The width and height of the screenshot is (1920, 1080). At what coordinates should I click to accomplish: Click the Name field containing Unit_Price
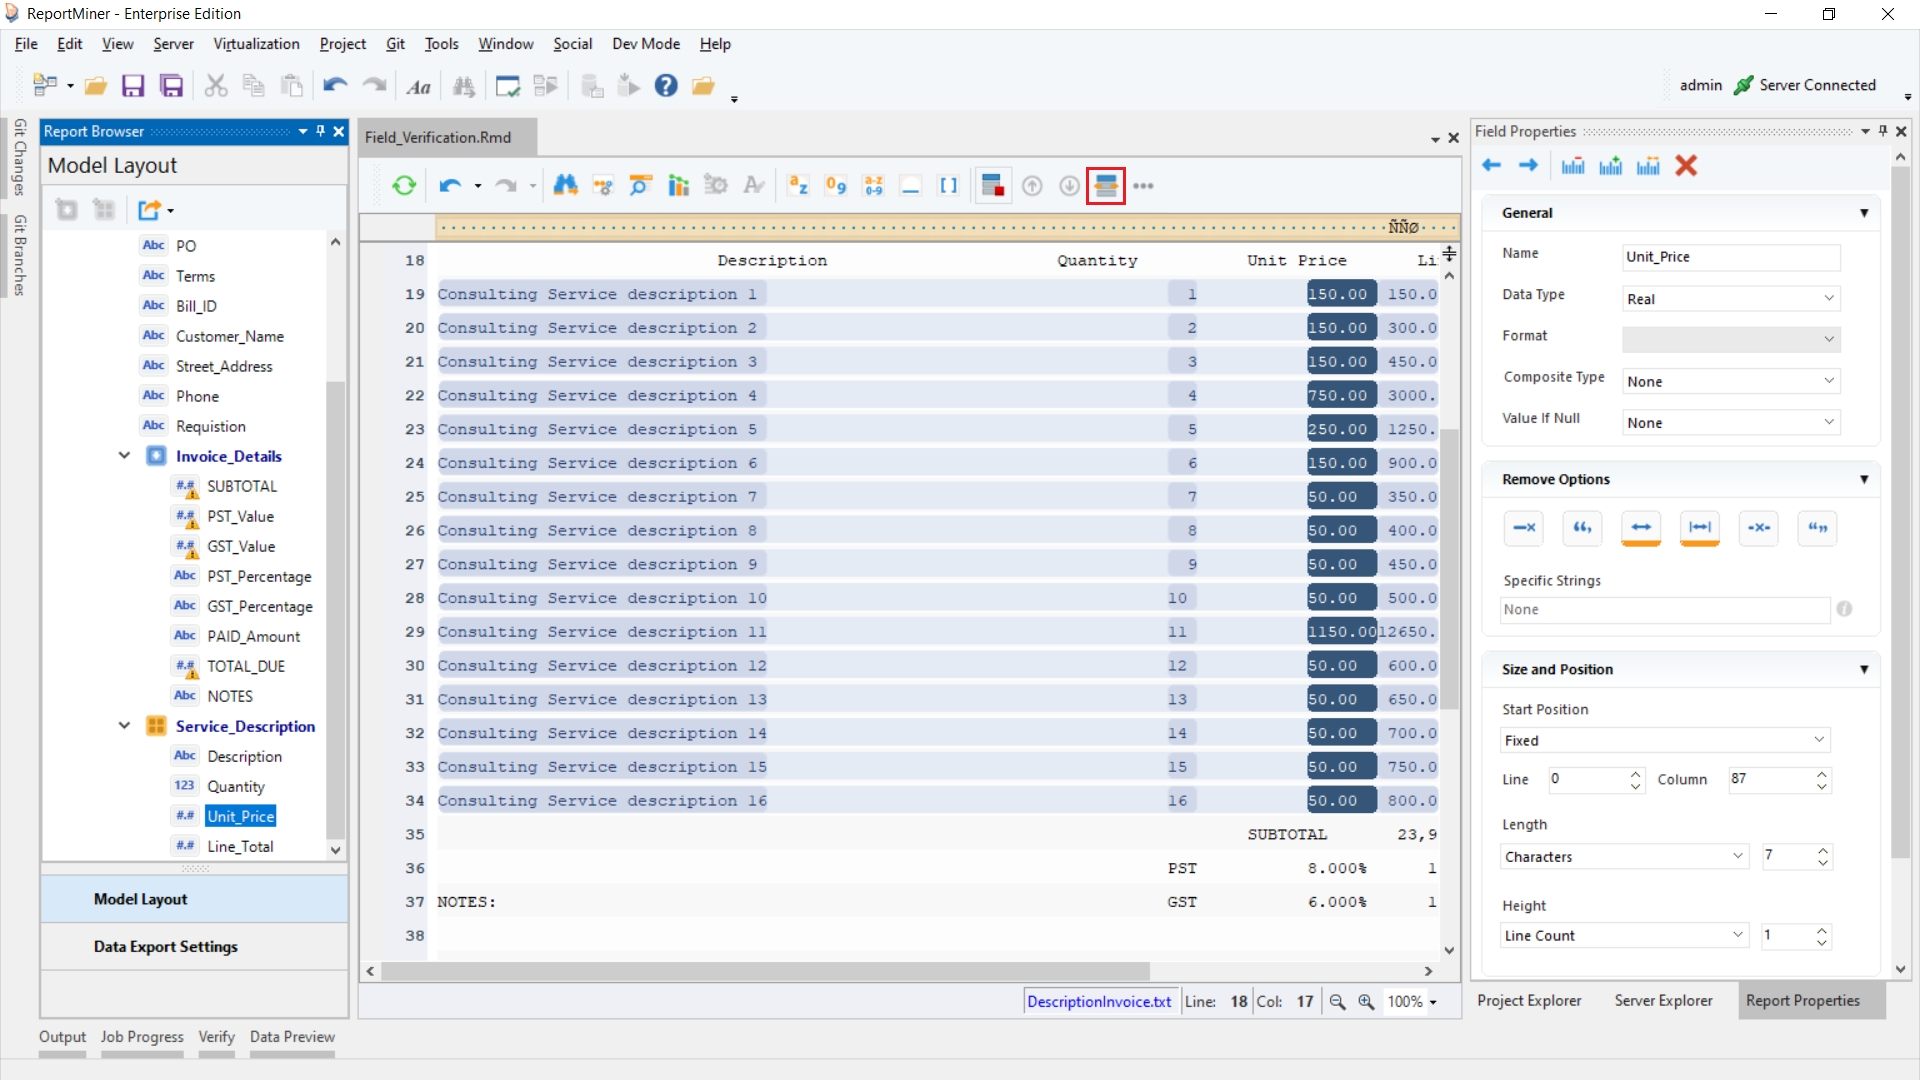(1730, 257)
